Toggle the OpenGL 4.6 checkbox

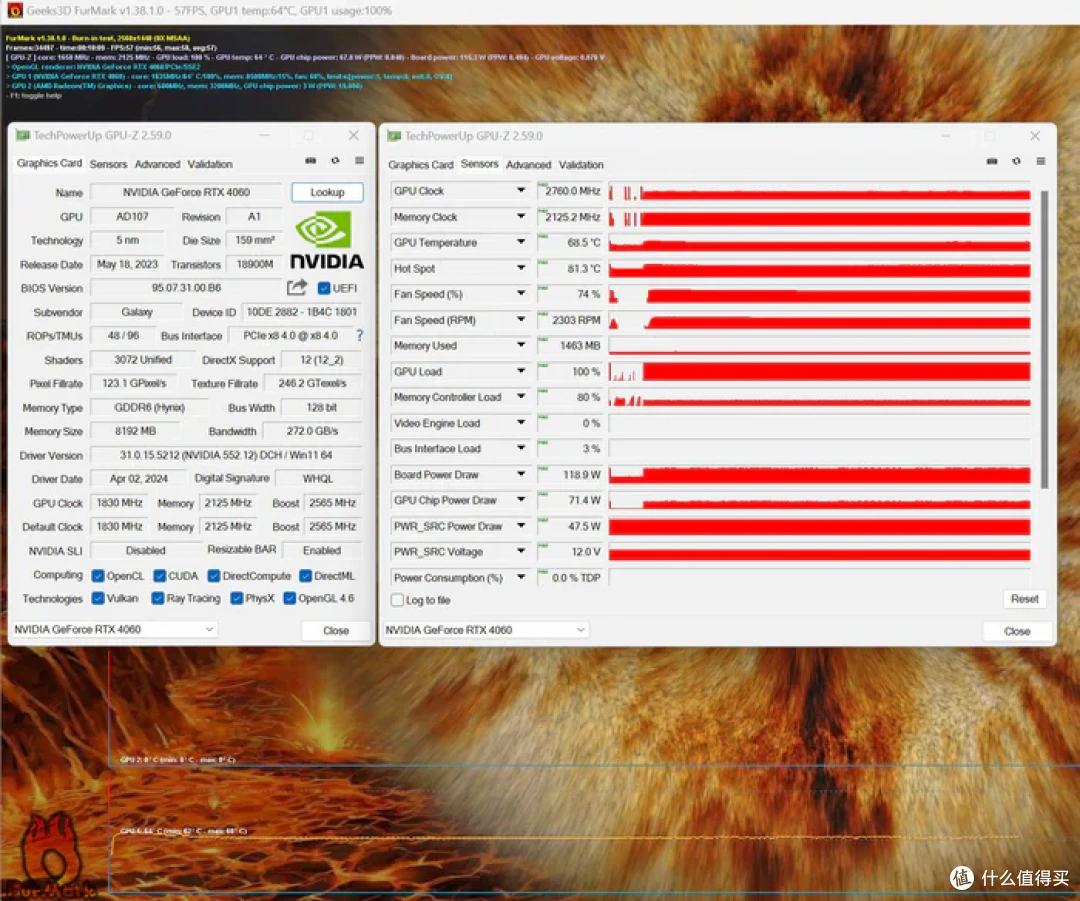point(289,598)
